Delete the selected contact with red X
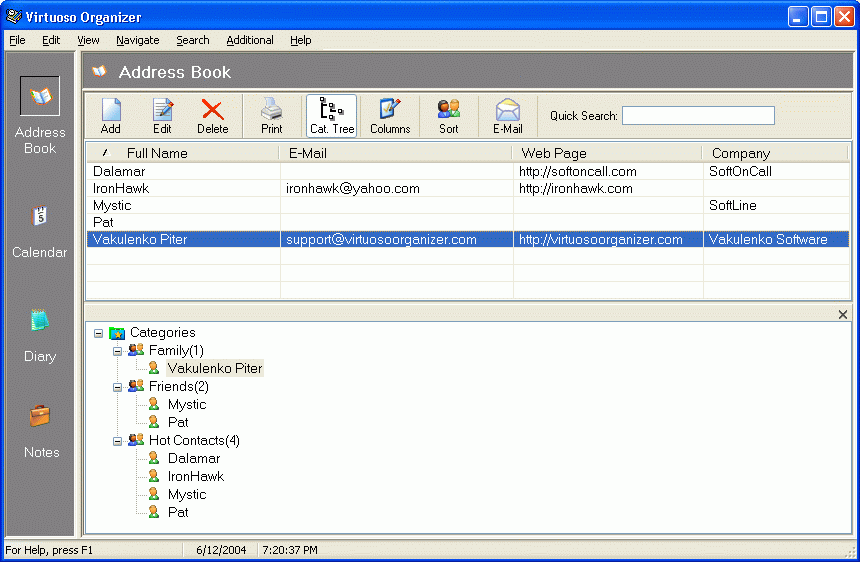The width and height of the screenshot is (860, 562). click(x=213, y=116)
